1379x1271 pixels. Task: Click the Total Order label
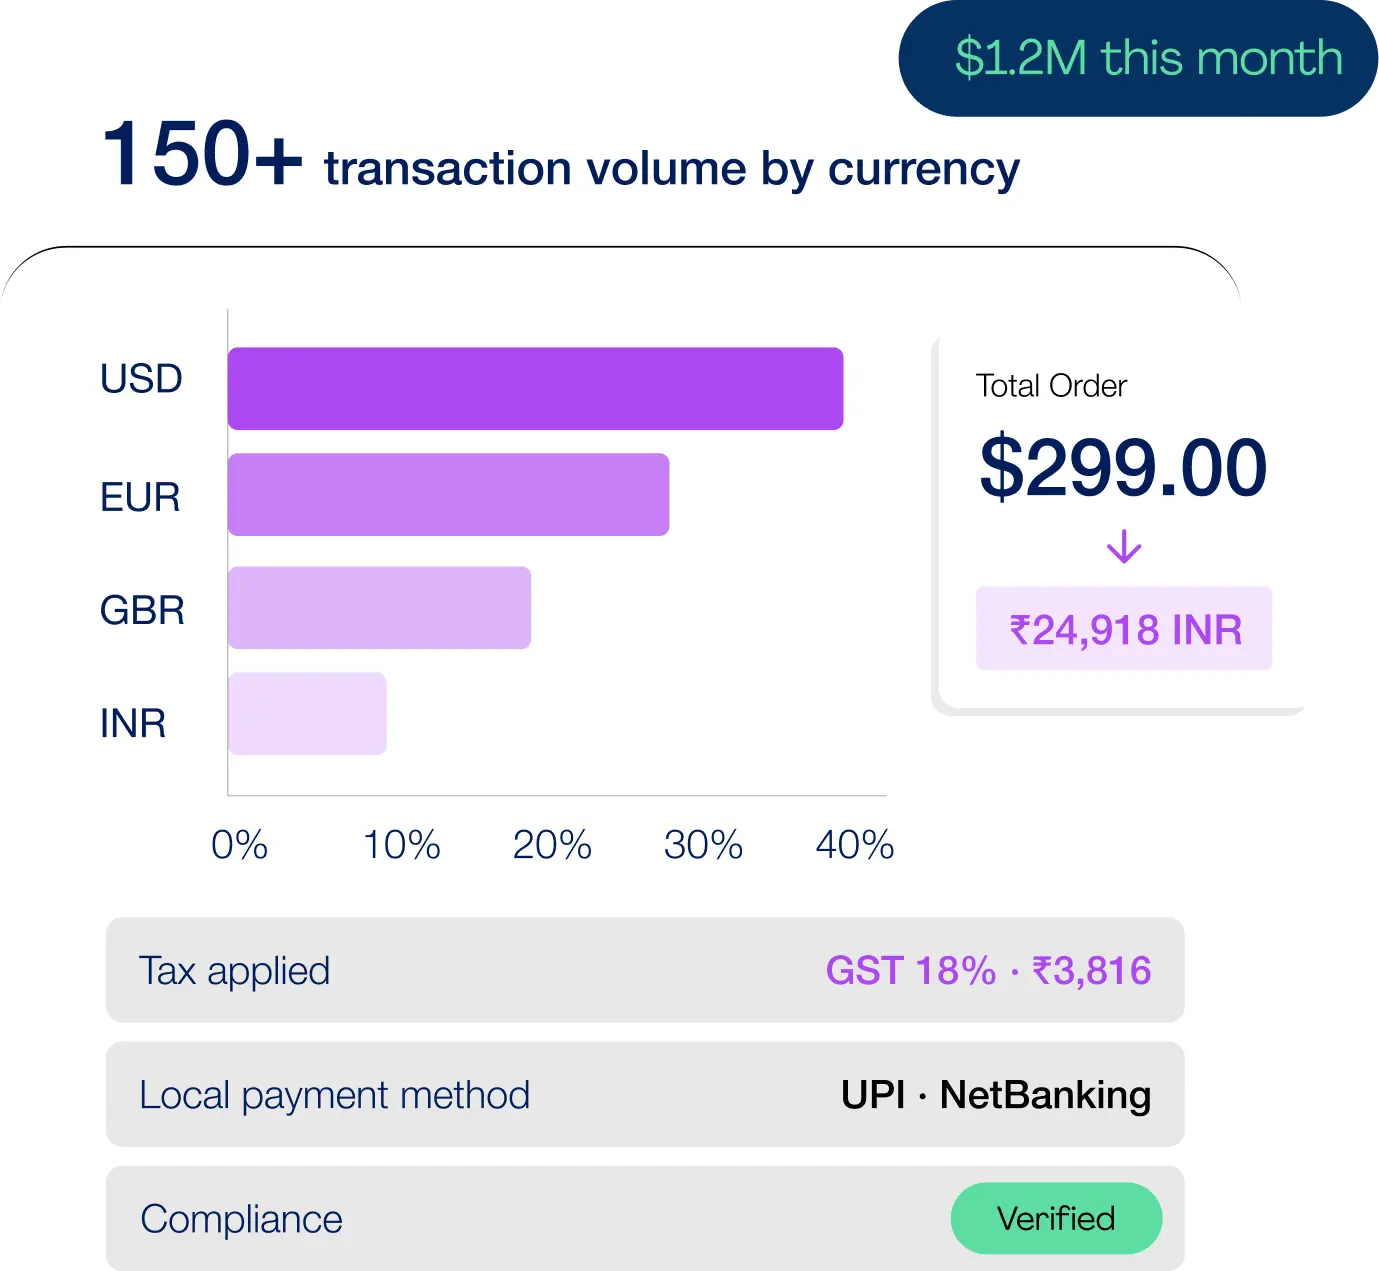[x=1051, y=386]
